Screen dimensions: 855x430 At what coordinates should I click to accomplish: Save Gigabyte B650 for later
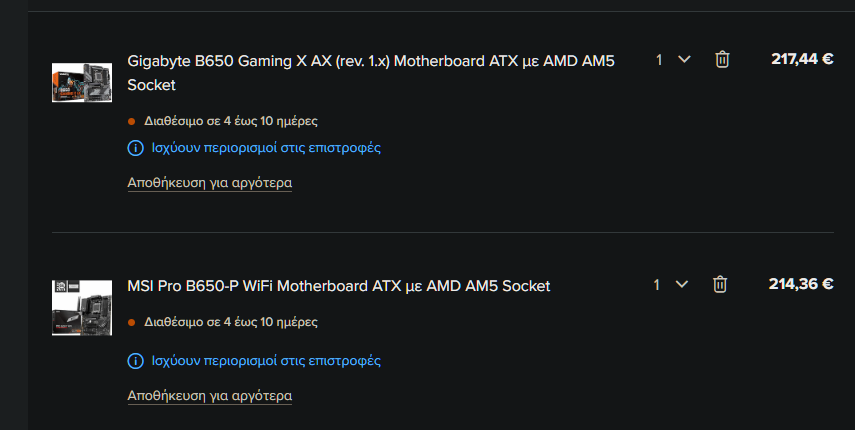[209, 183]
